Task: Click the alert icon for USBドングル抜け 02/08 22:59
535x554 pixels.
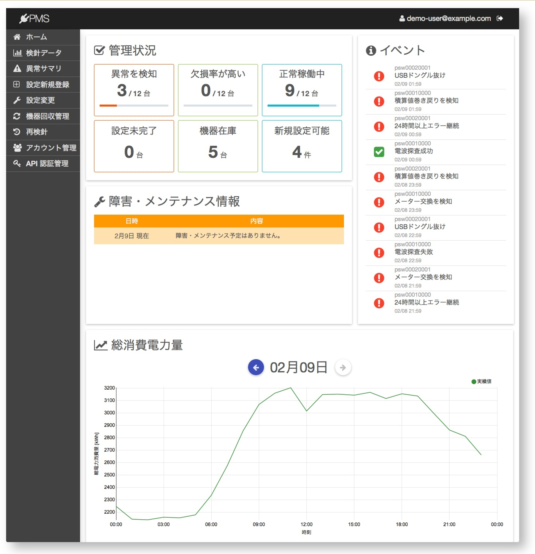Action: [x=379, y=227]
